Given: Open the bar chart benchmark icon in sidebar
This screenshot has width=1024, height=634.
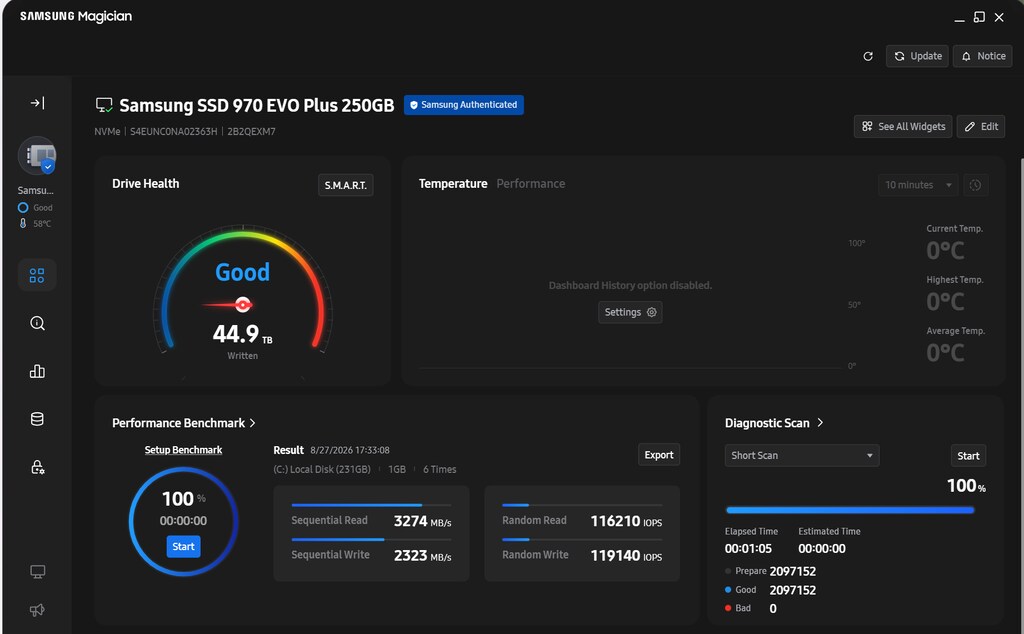Looking at the screenshot, I should pos(37,371).
